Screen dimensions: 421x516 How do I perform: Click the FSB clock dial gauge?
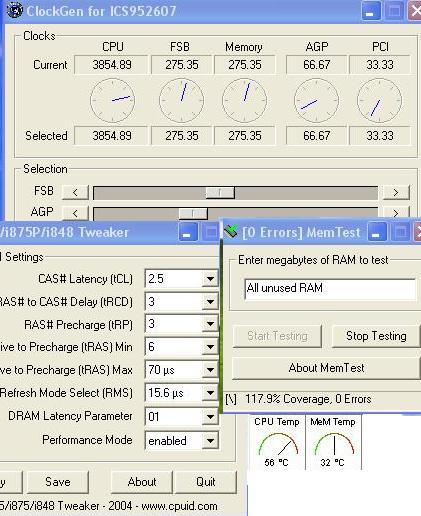182,100
